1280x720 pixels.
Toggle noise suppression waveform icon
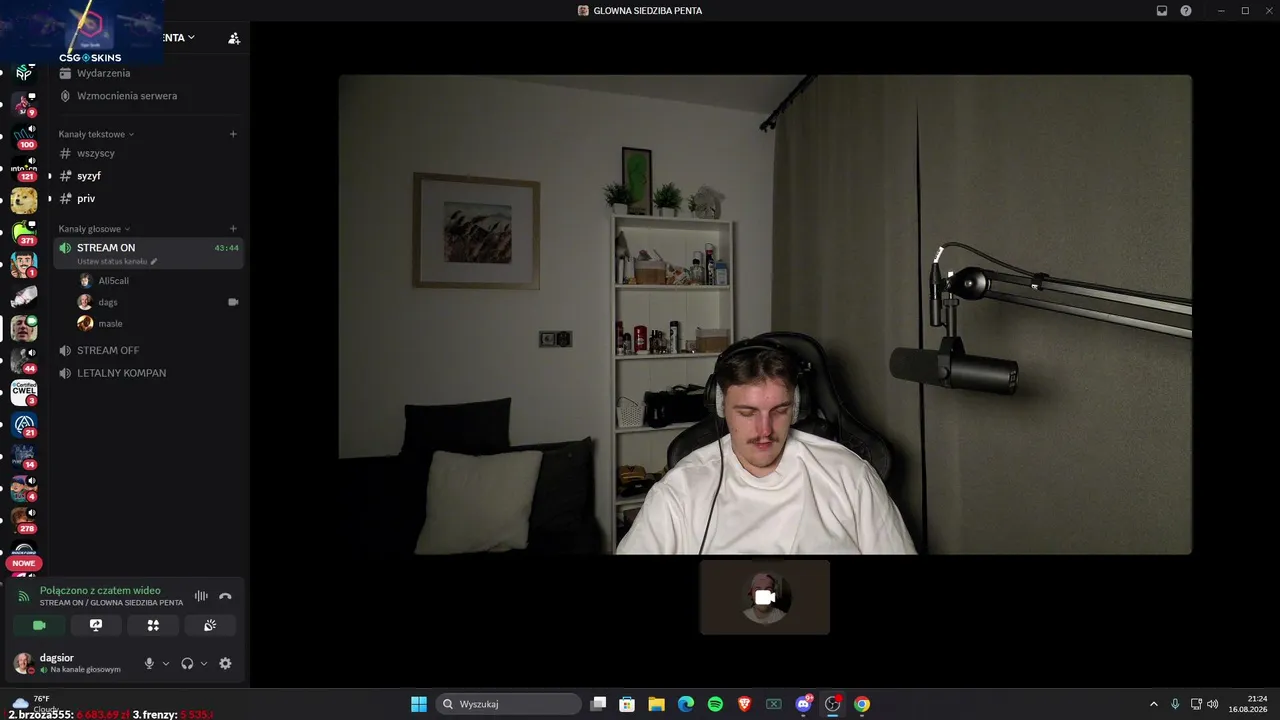click(201, 596)
